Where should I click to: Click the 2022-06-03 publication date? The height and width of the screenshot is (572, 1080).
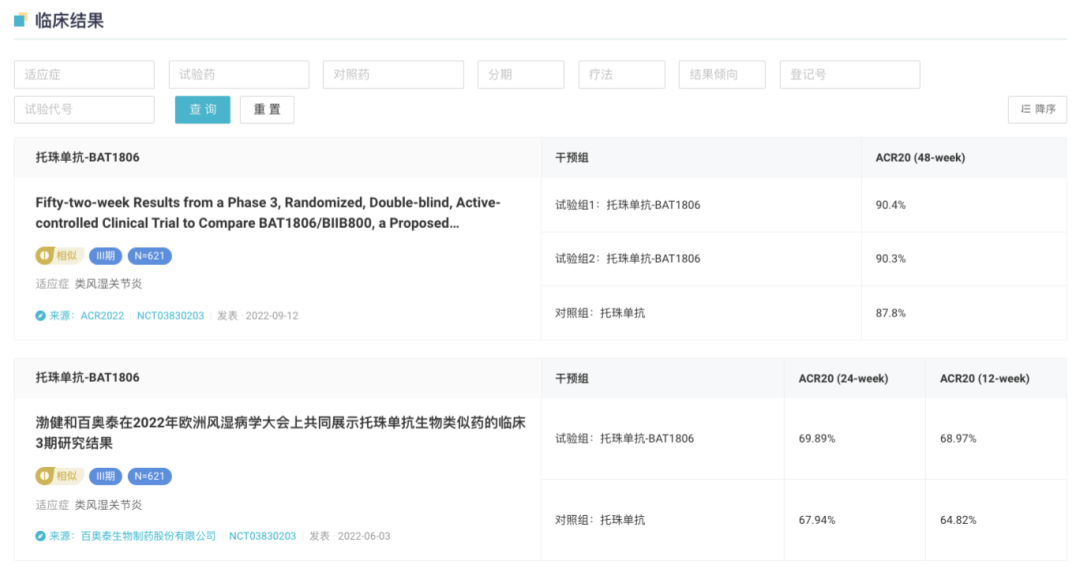(x=364, y=536)
